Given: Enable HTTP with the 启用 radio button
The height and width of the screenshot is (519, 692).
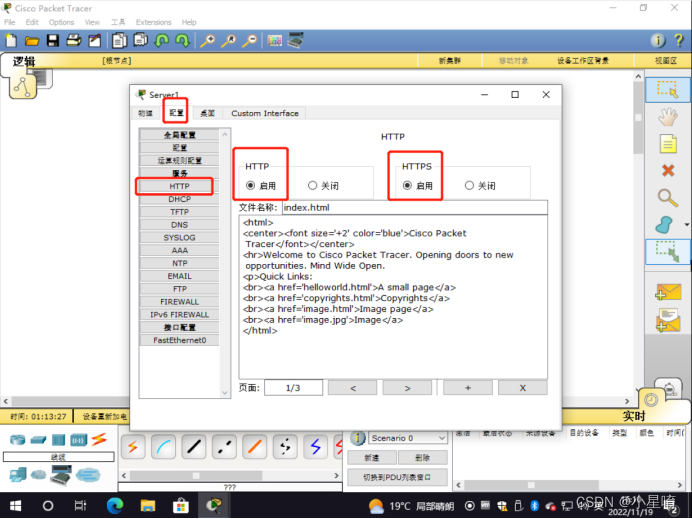Looking at the screenshot, I should click(250, 185).
